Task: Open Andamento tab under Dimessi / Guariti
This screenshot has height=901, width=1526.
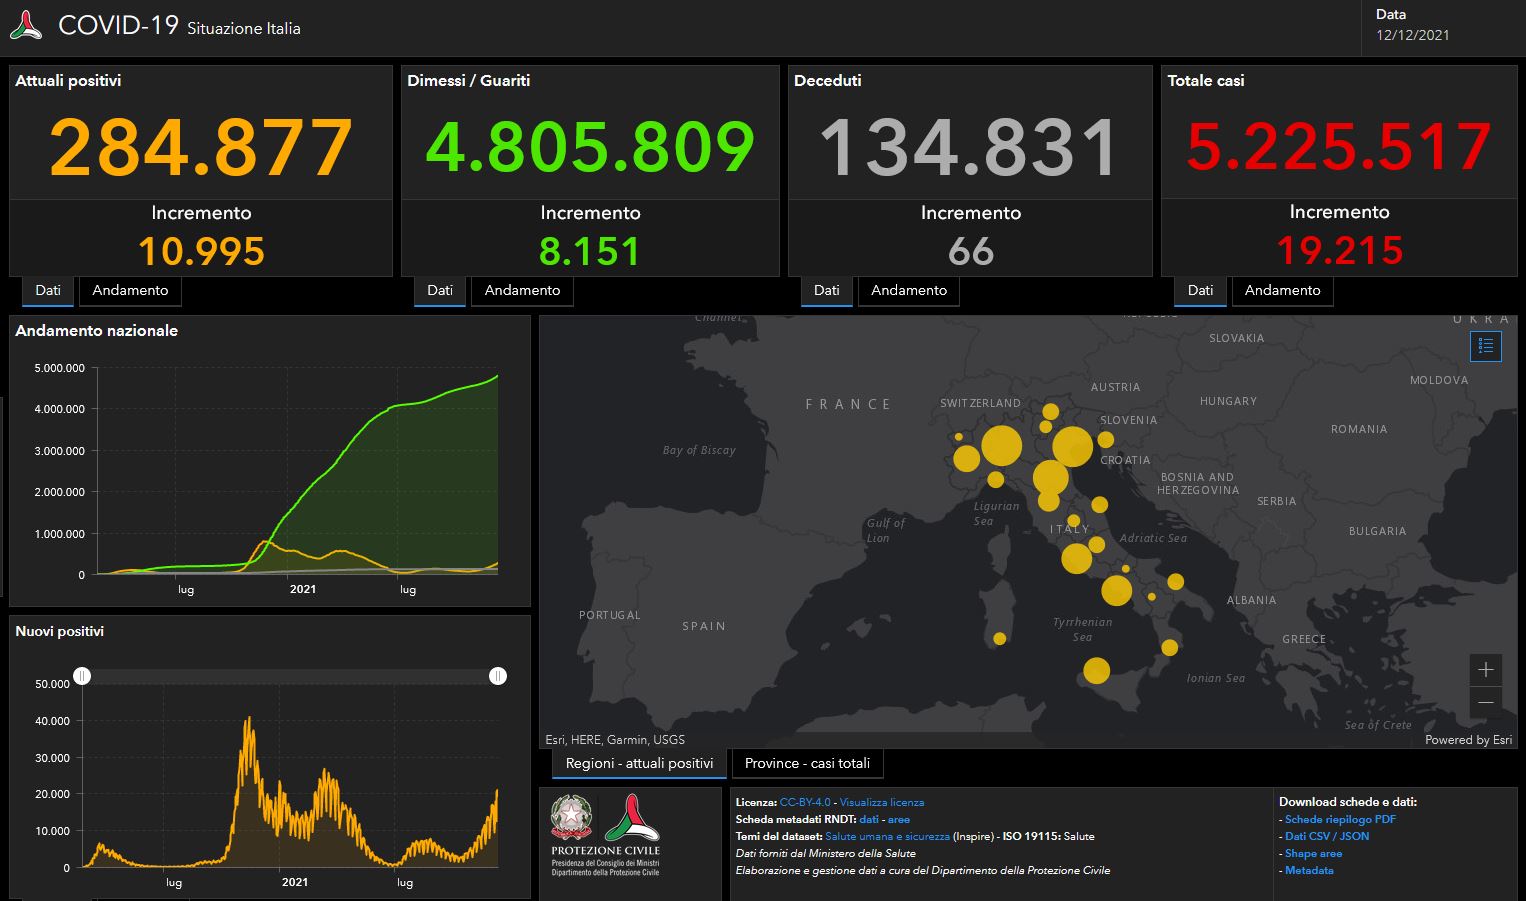Action: (x=522, y=290)
